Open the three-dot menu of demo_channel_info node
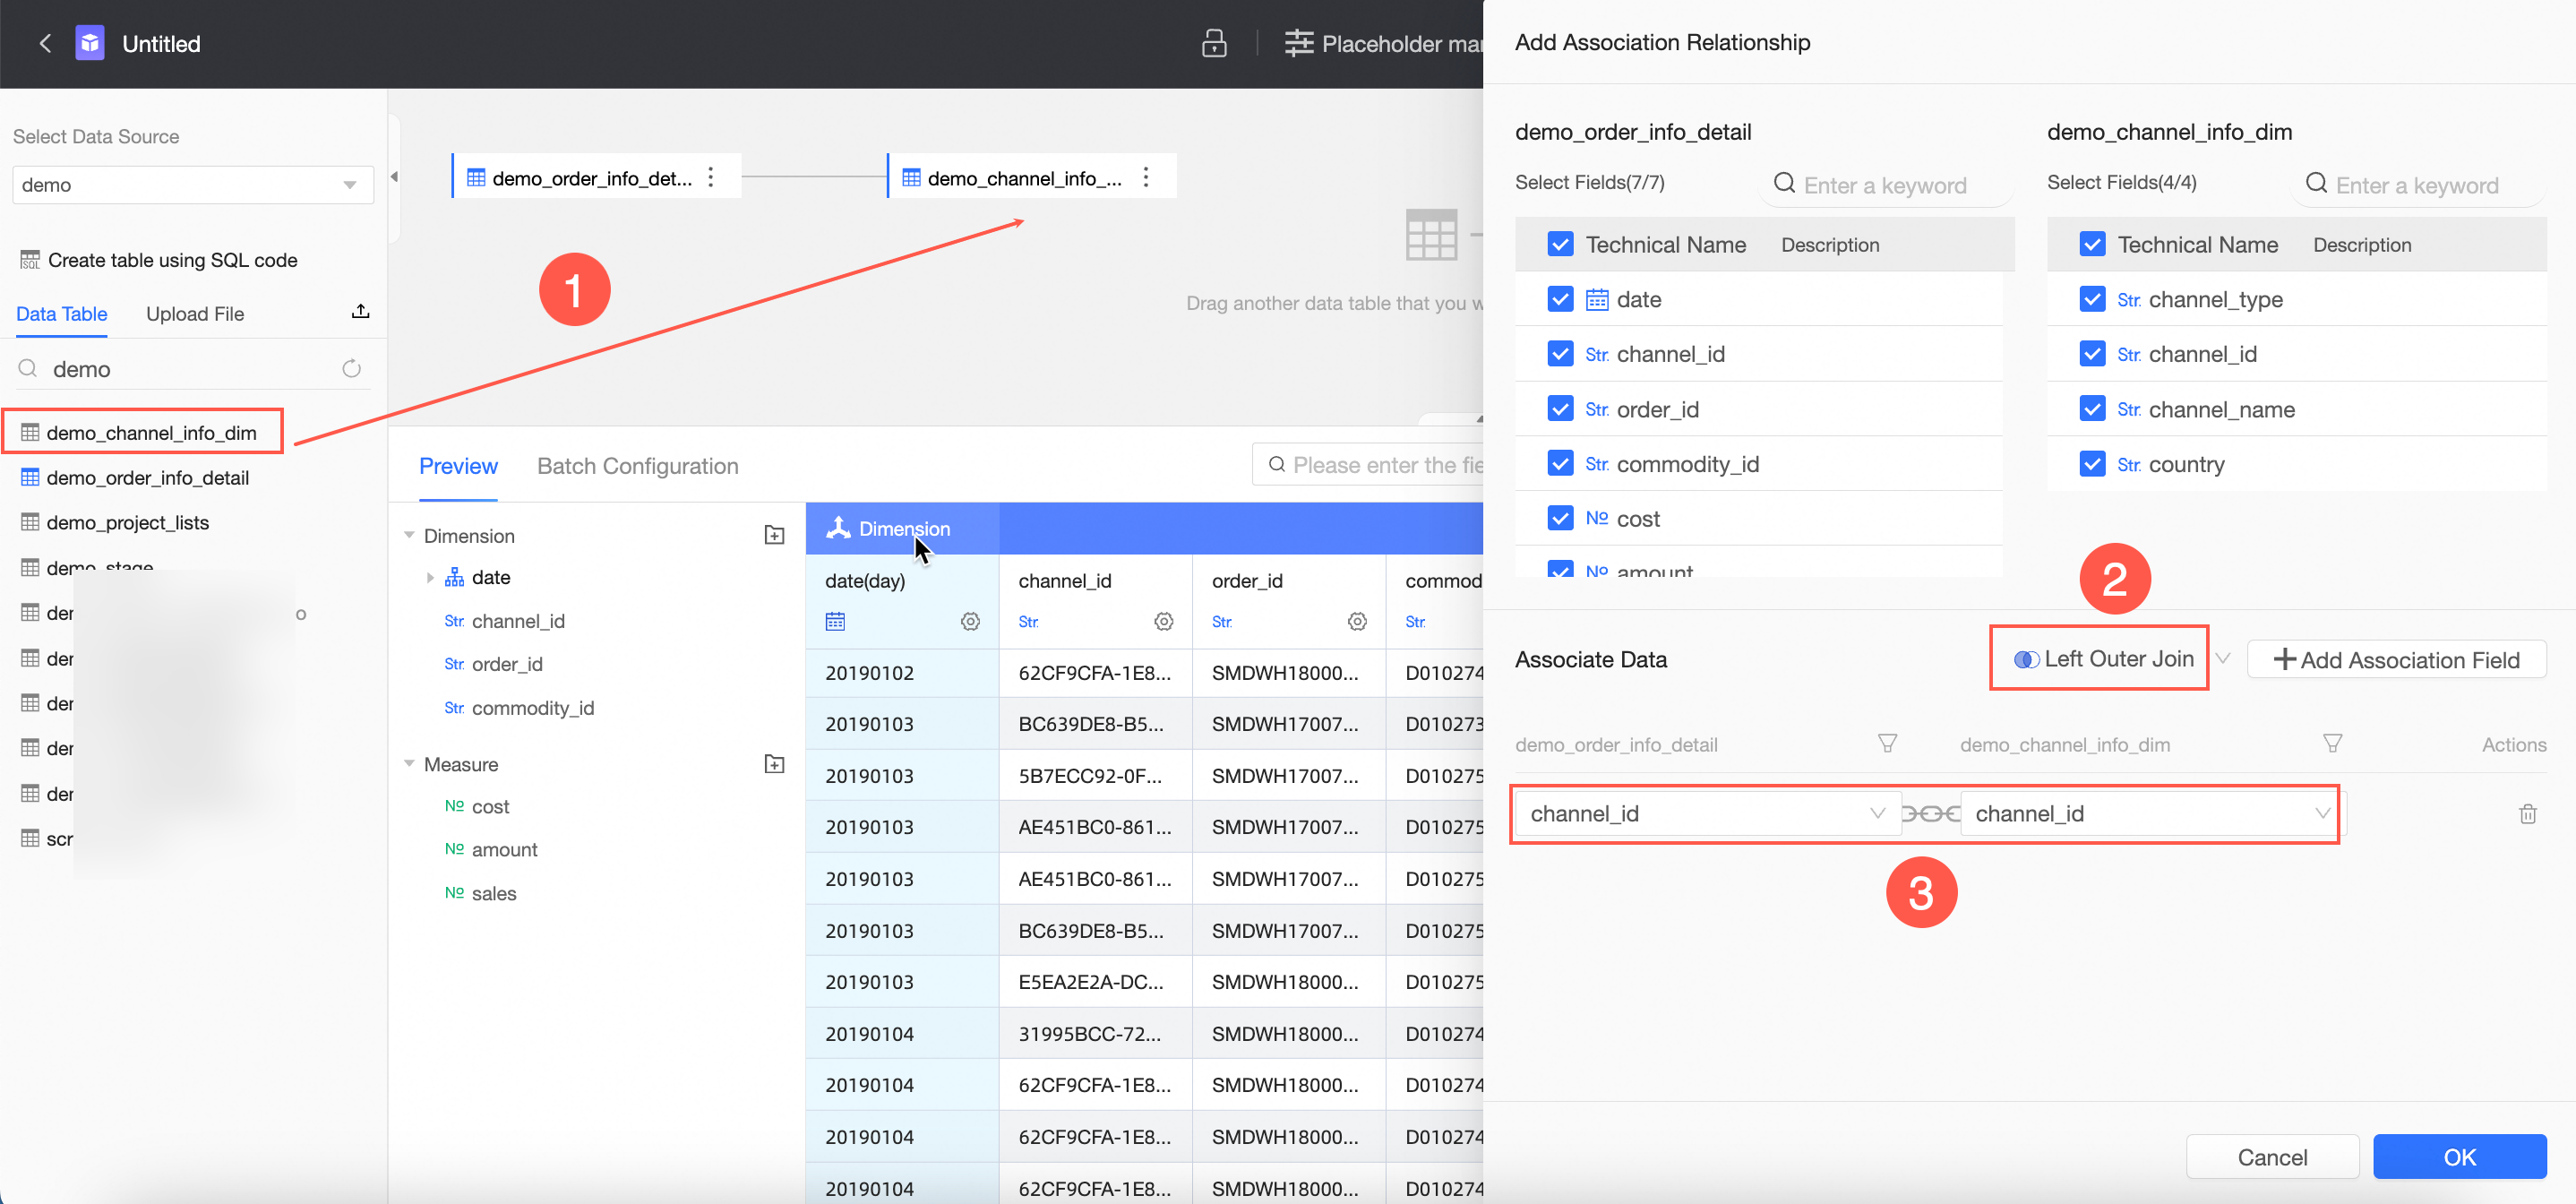The image size is (2576, 1204). coord(1146,177)
